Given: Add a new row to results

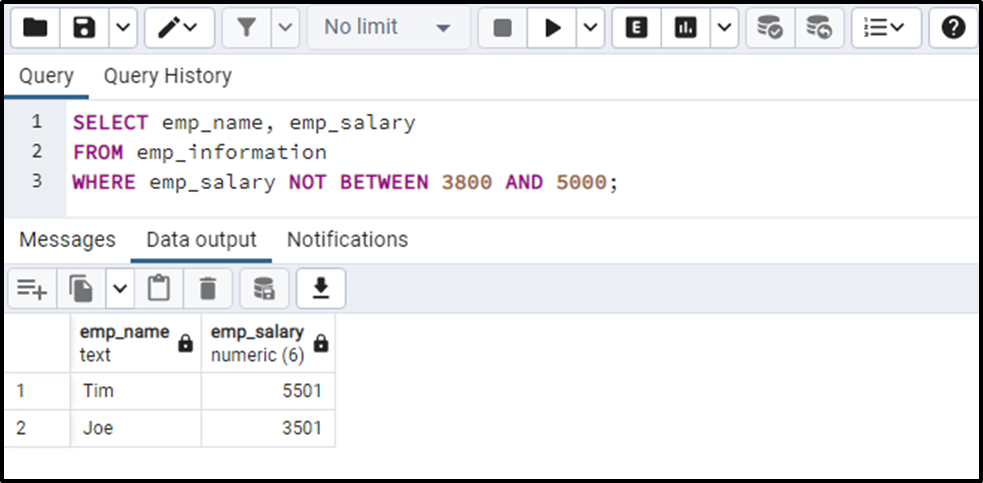Looking at the screenshot, I should click(x=31, y=289).
